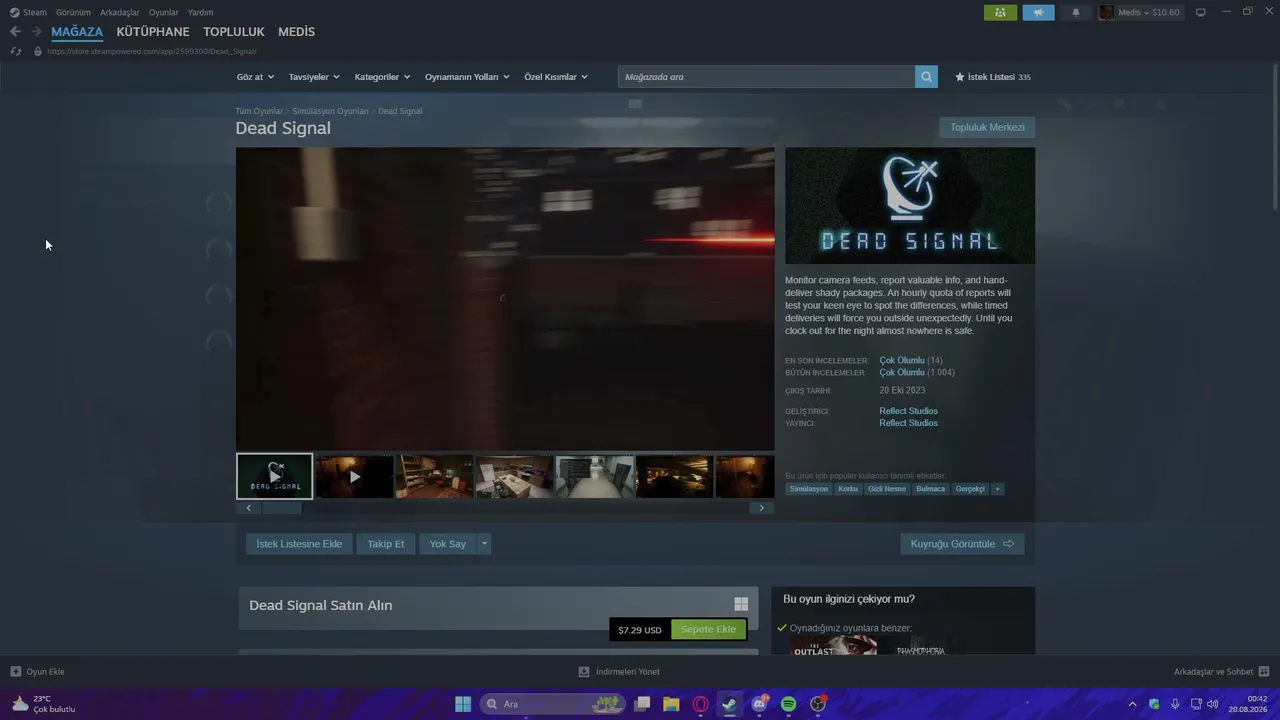Open the arrow dropdown beside Yok Say

[x=484, y=544]
